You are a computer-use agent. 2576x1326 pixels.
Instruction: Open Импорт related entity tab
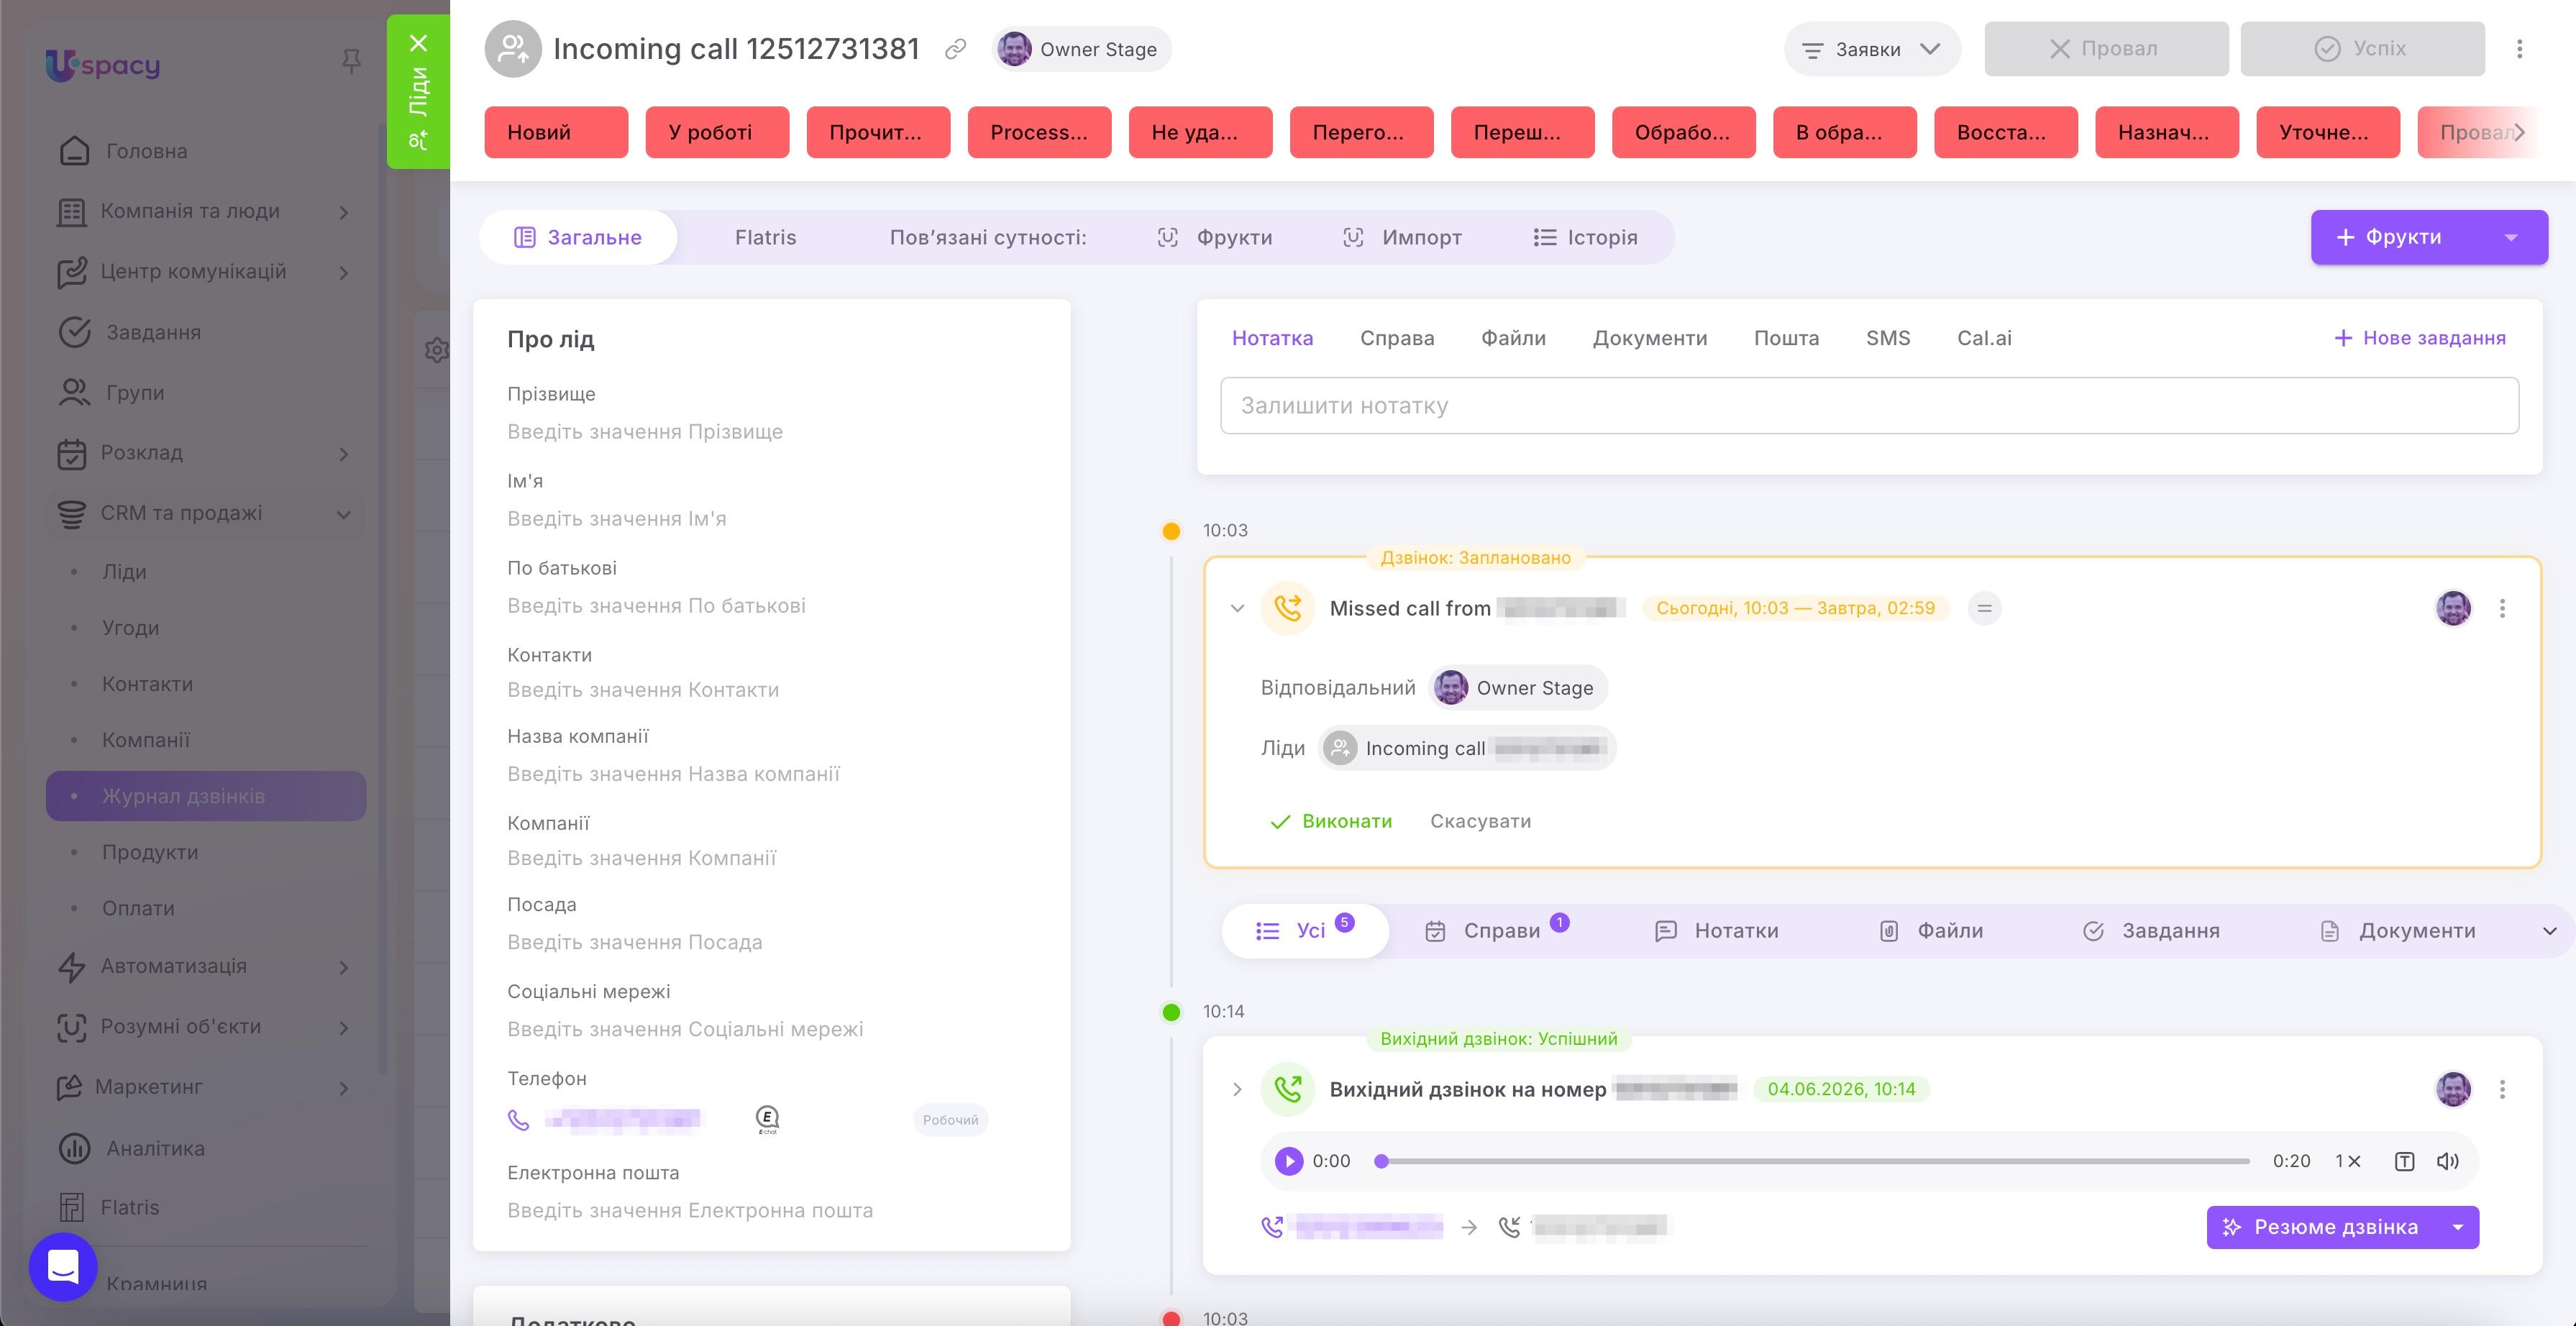pyautogui.click(x=1402, y=237)
